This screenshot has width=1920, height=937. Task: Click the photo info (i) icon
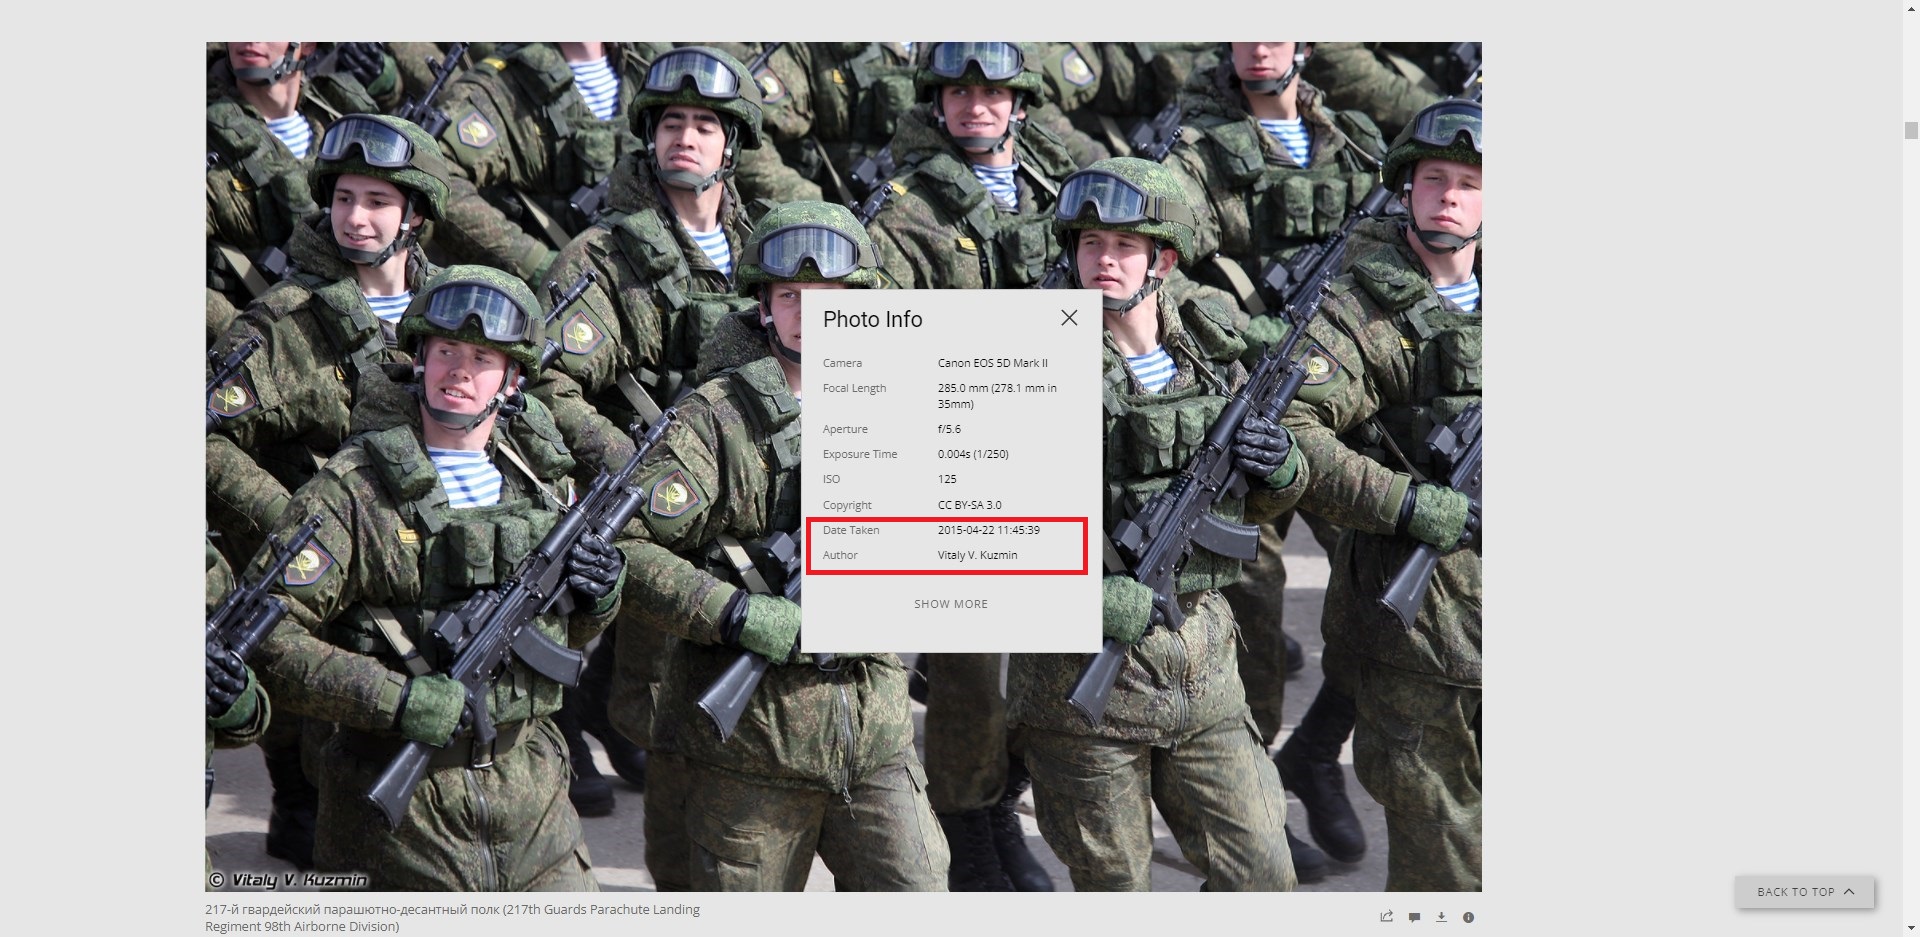pos(1468,917)
